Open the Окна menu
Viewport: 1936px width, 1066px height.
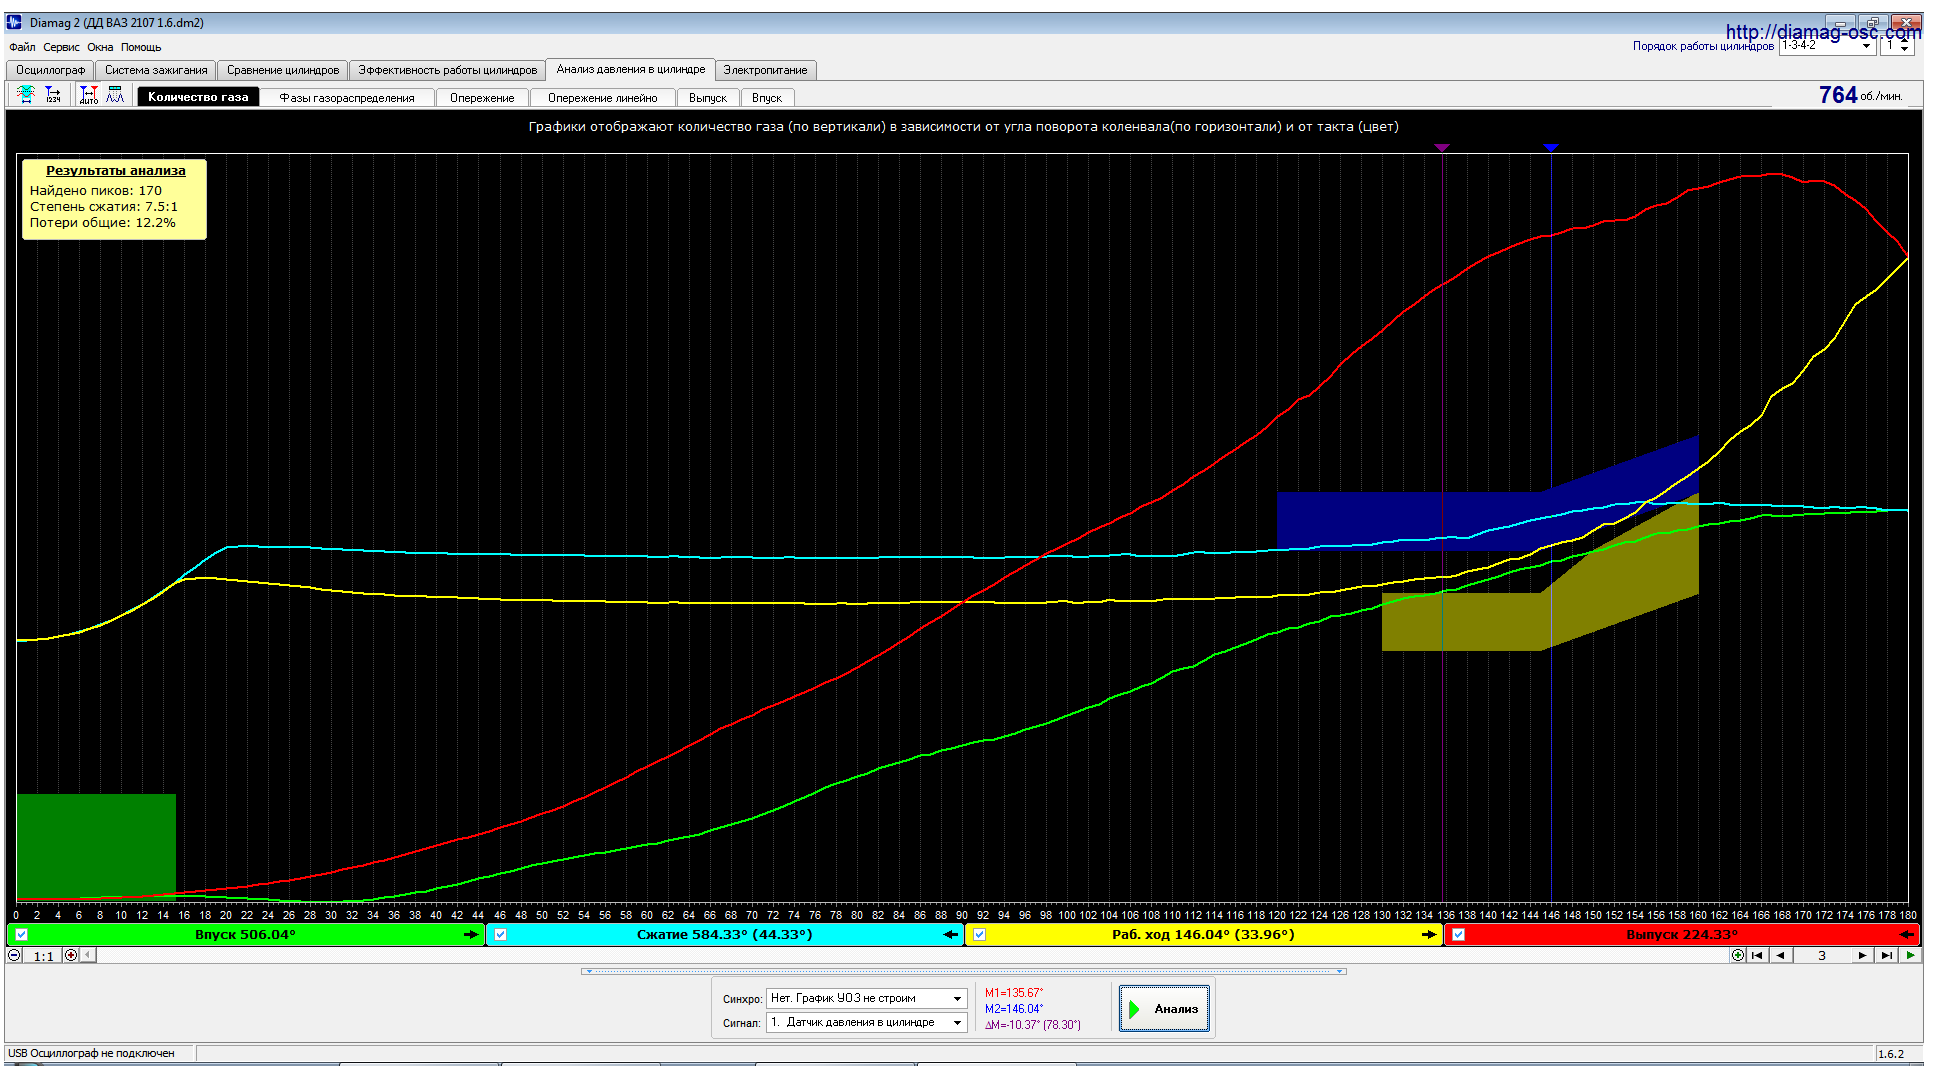[x=100, y=47]
